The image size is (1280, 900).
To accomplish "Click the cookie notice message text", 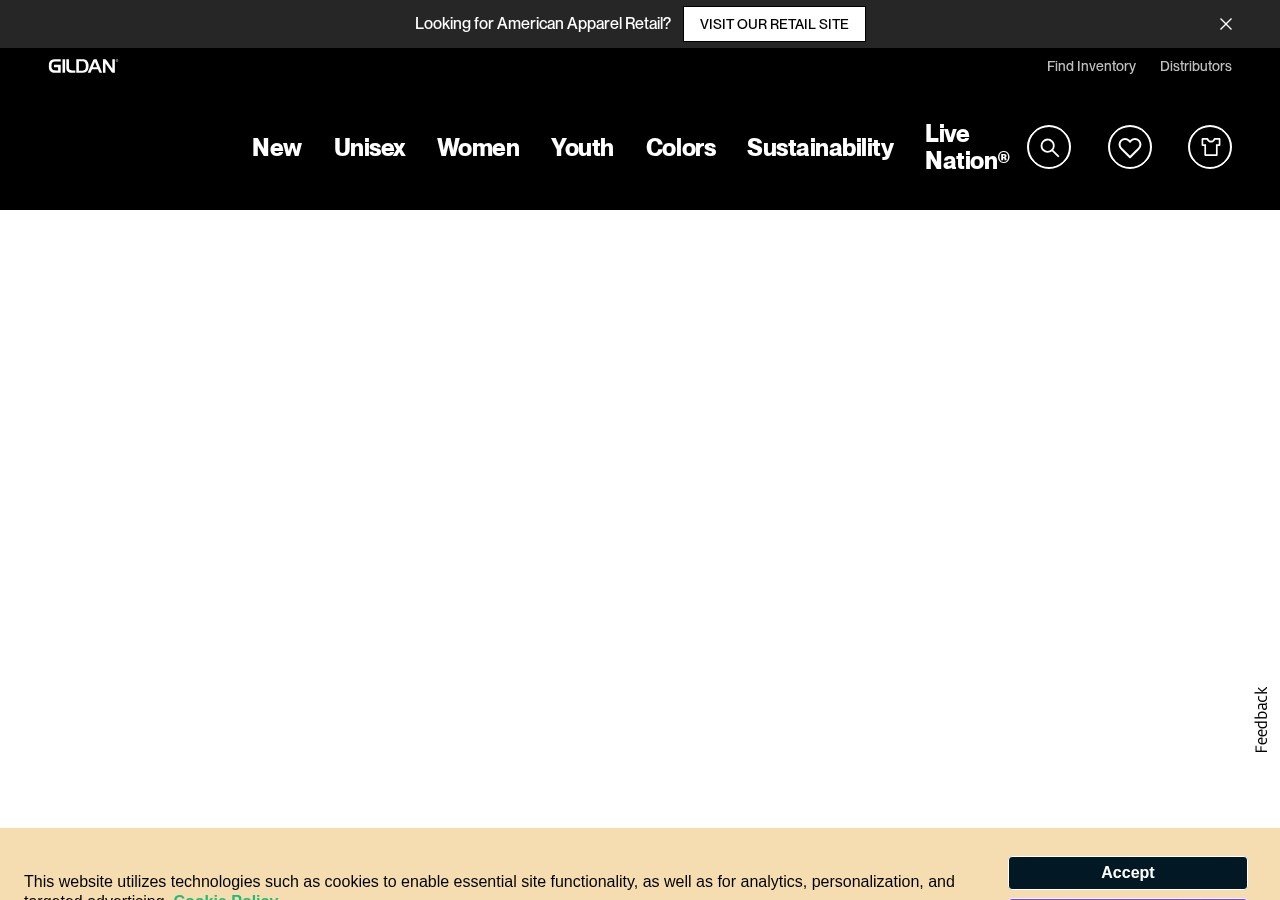I will 489,881.
